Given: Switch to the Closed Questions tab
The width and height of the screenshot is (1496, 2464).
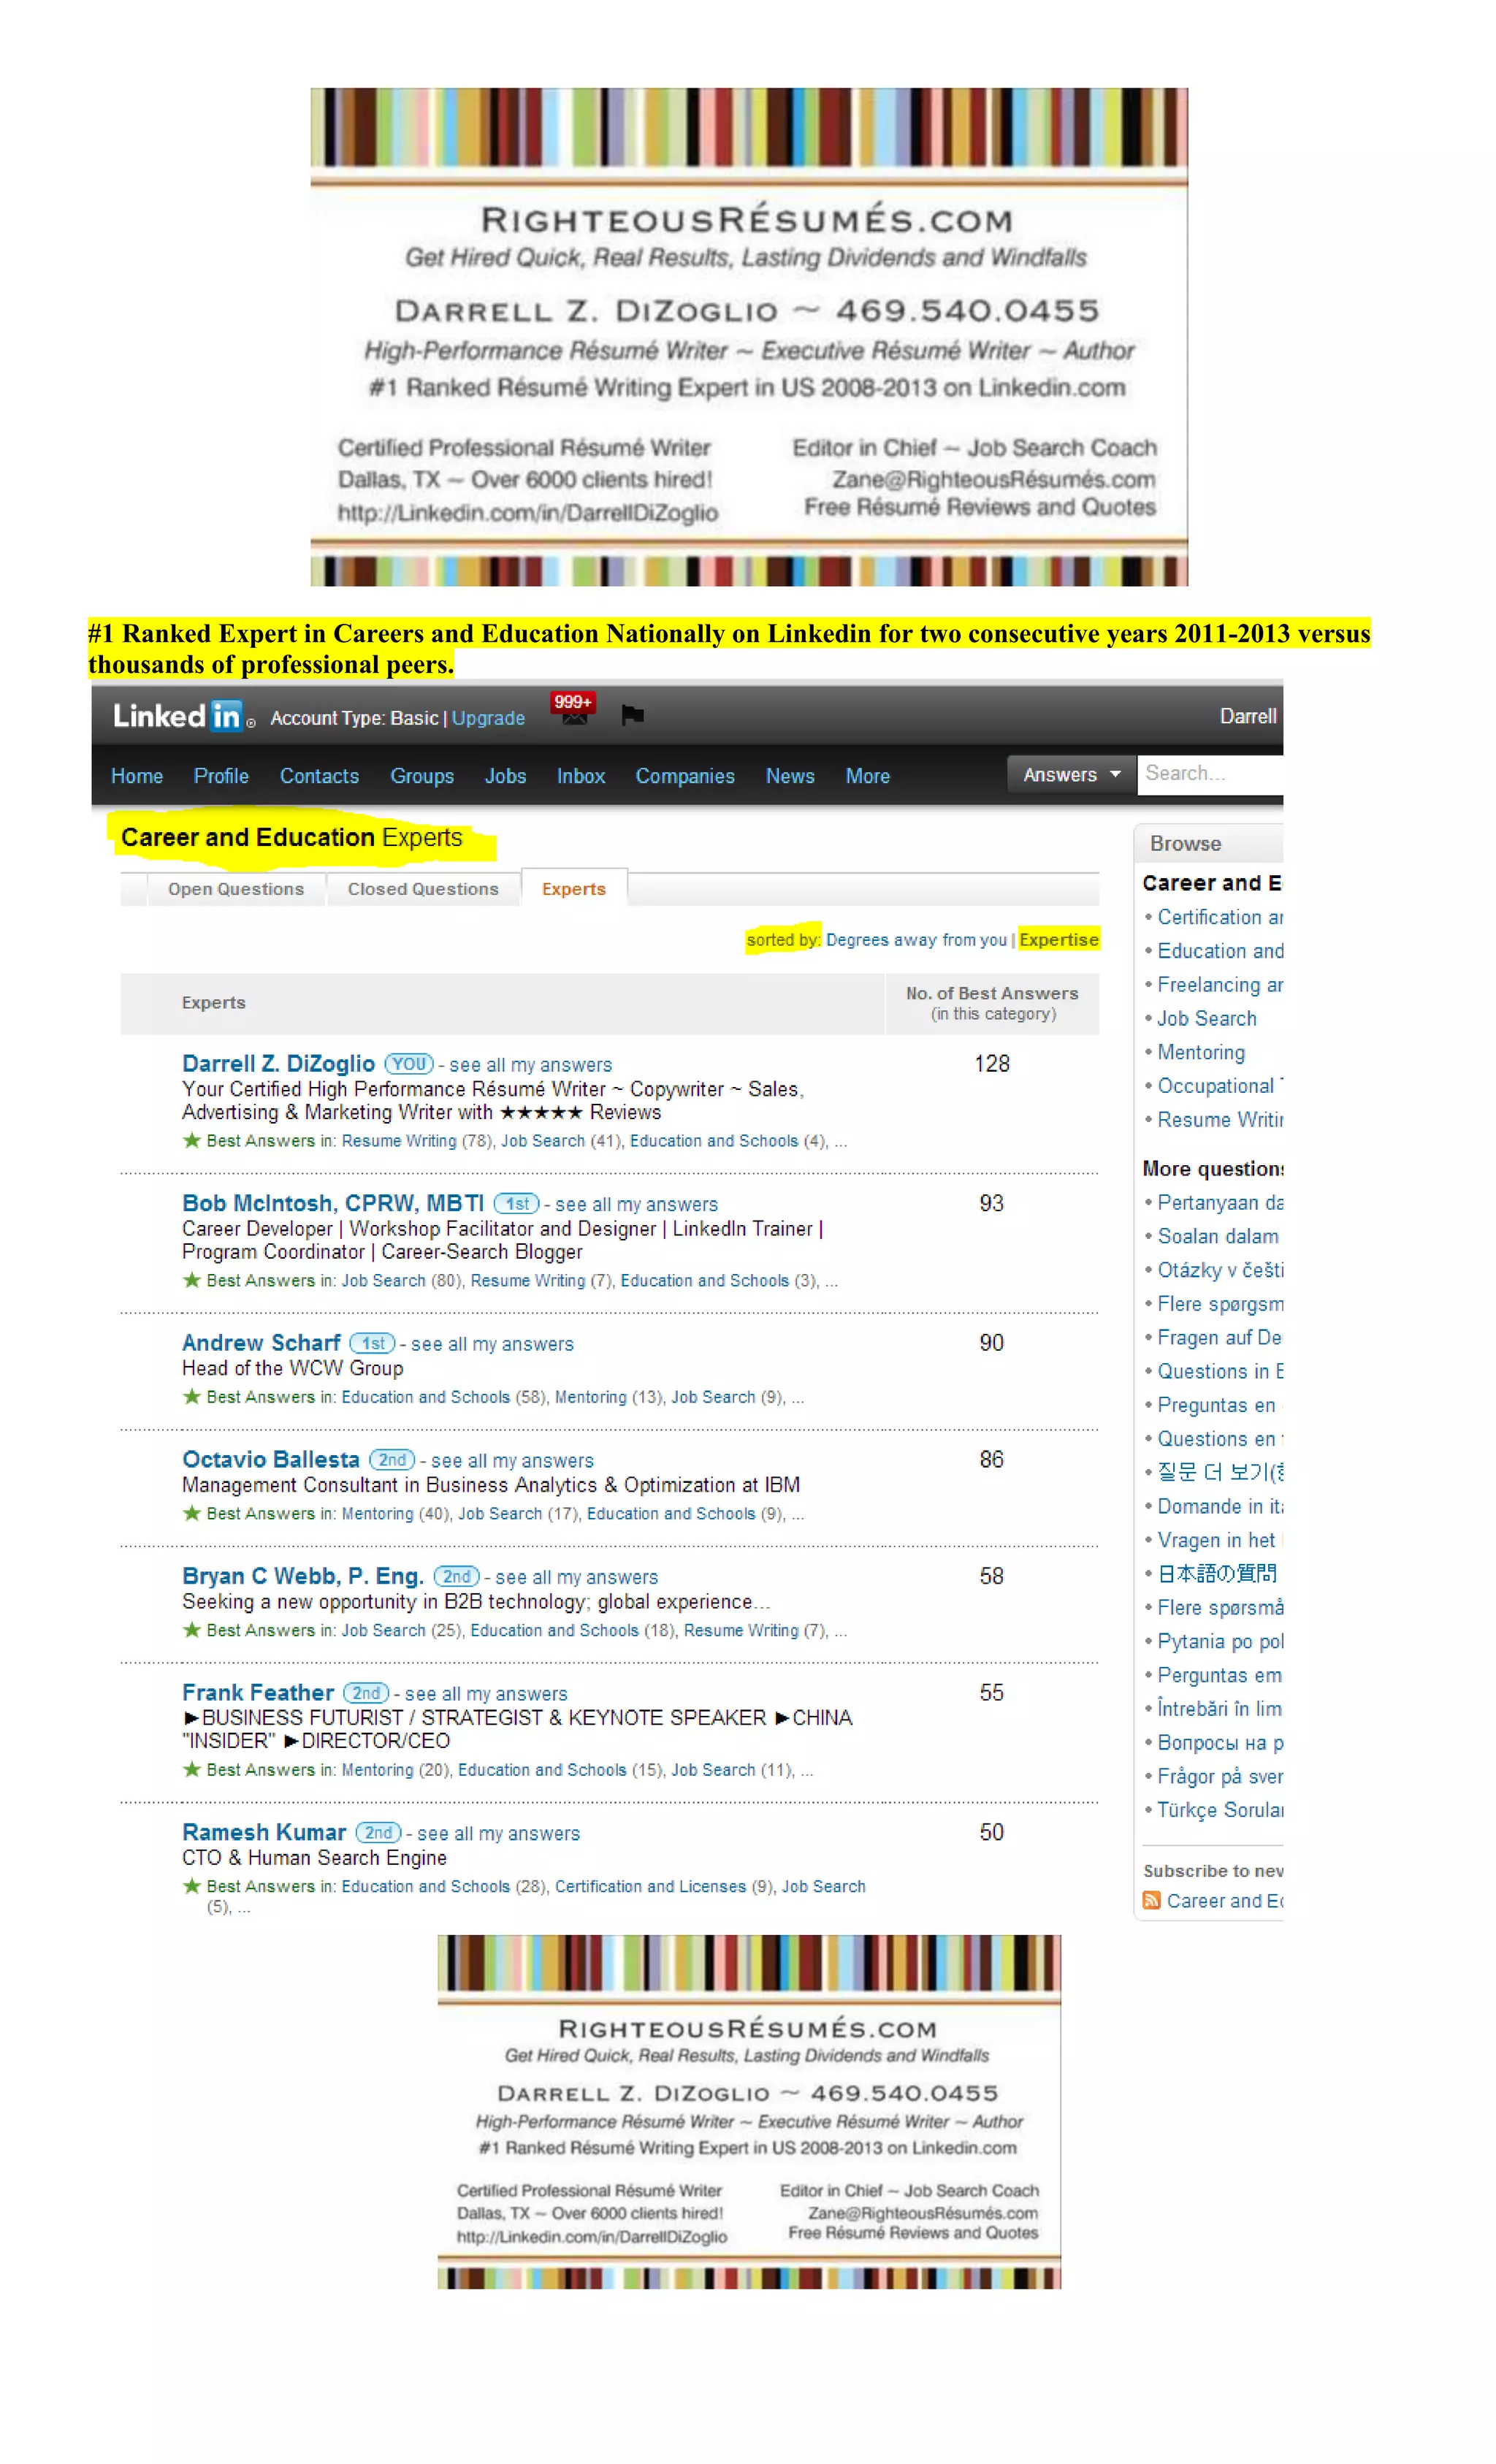Looking at the screenshot, I should click(x=423, y=889).
